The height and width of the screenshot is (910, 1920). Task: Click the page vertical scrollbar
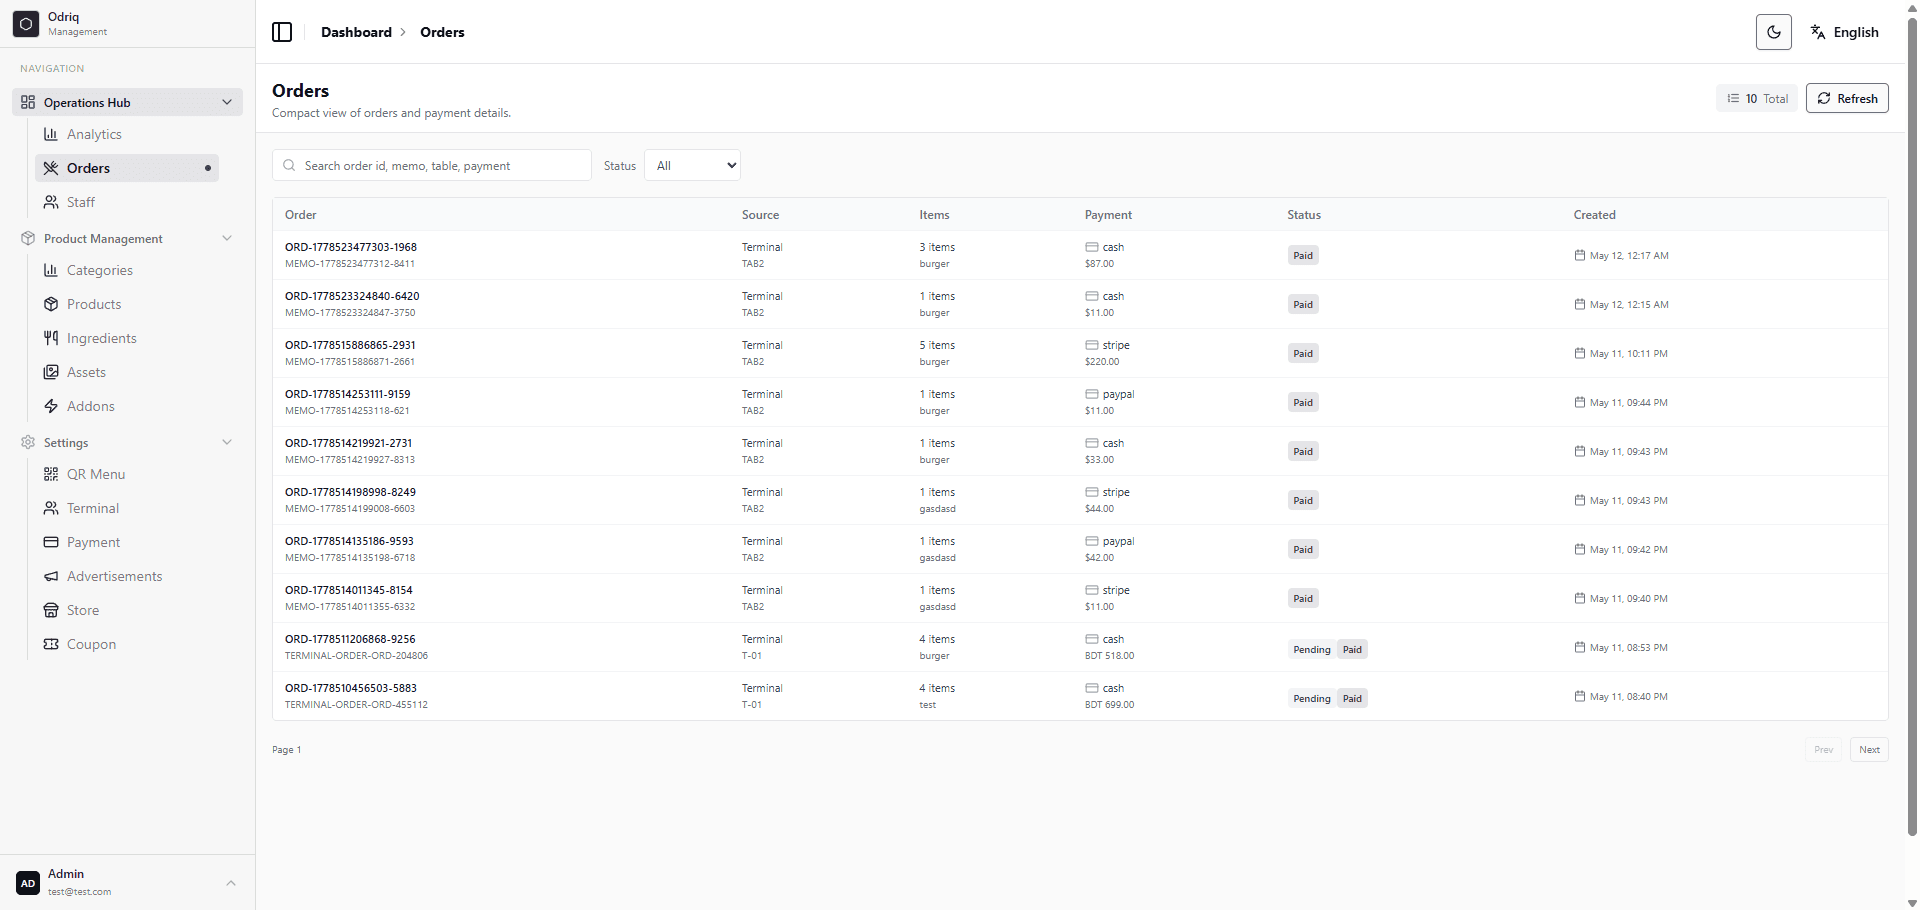(1912, 426)
